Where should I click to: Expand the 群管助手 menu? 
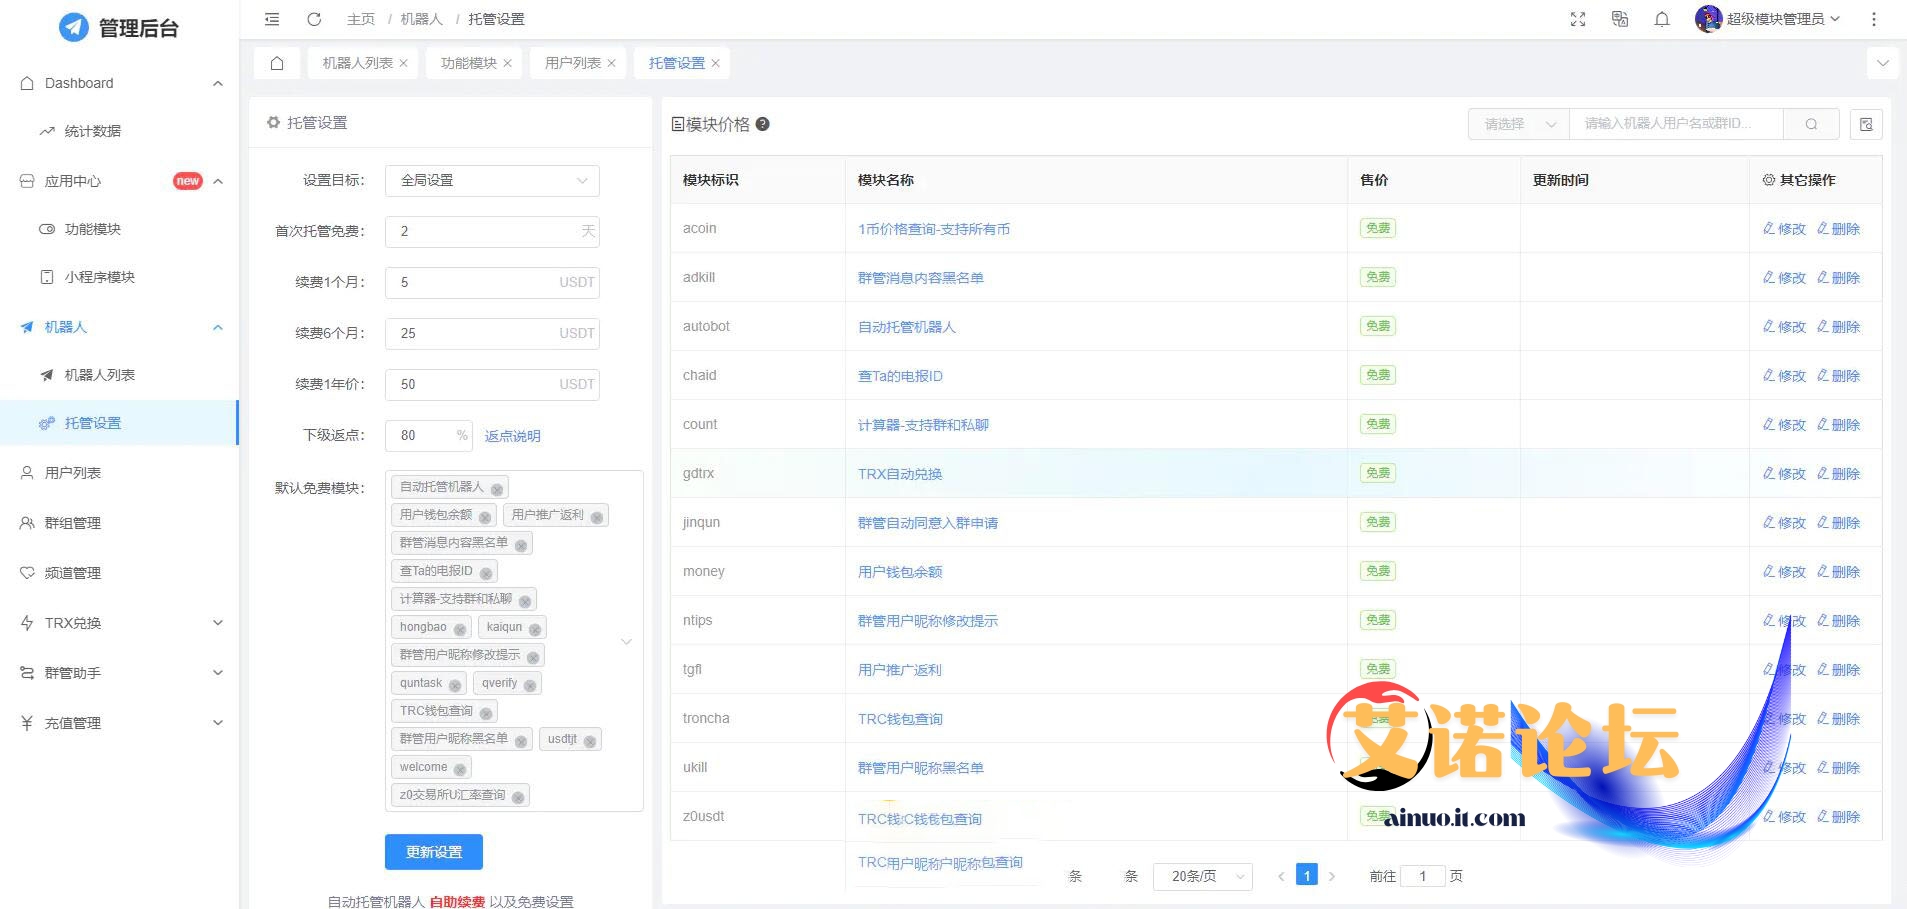click(x=218, y=673)
